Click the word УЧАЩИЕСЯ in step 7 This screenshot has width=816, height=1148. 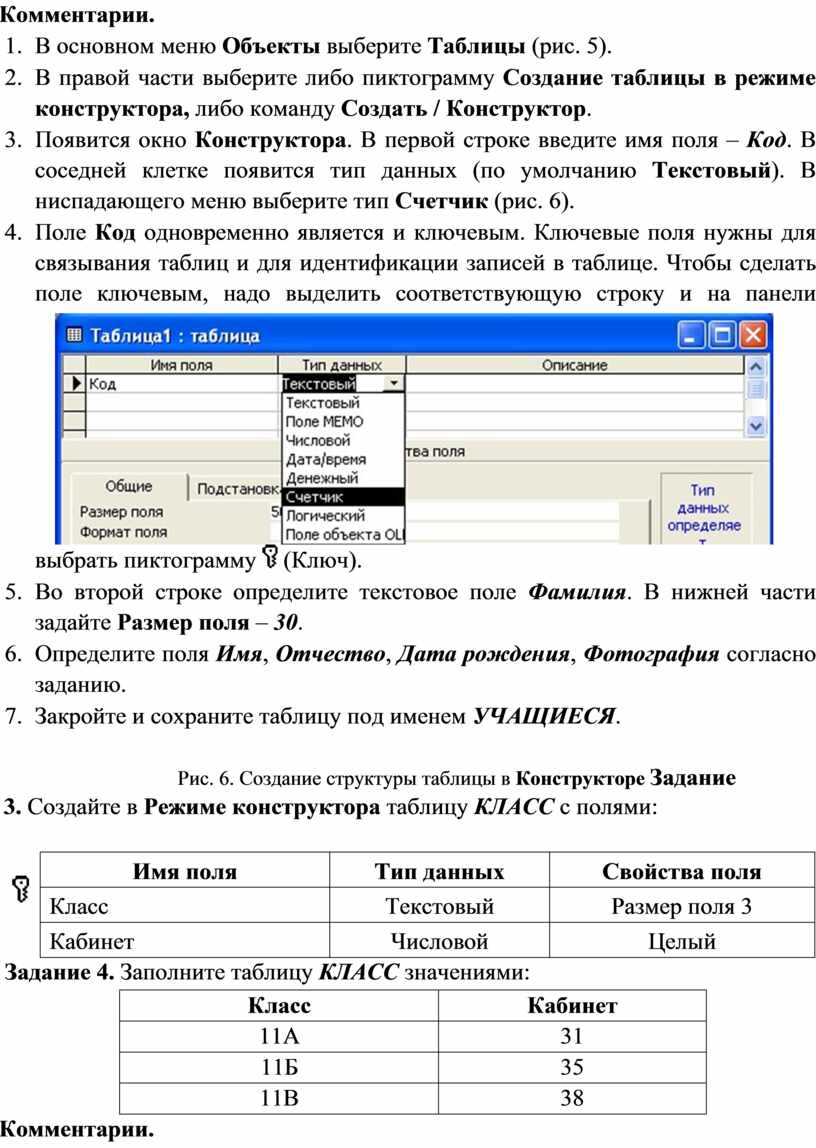tap(543, 715)
